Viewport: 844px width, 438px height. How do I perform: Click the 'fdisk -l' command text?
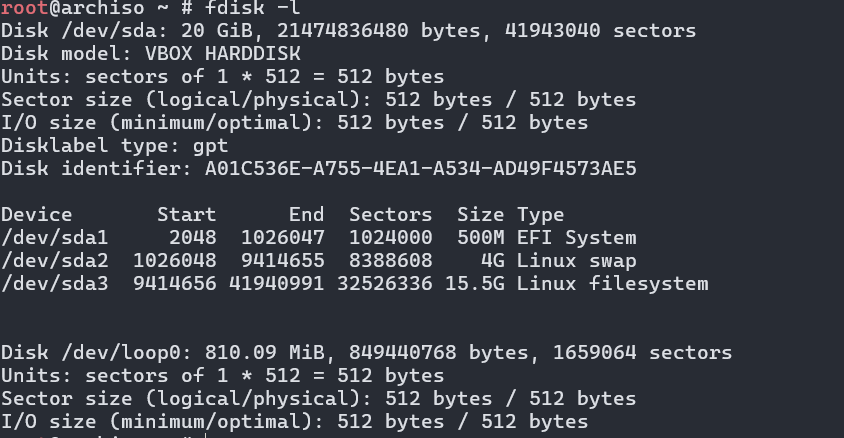252,8
